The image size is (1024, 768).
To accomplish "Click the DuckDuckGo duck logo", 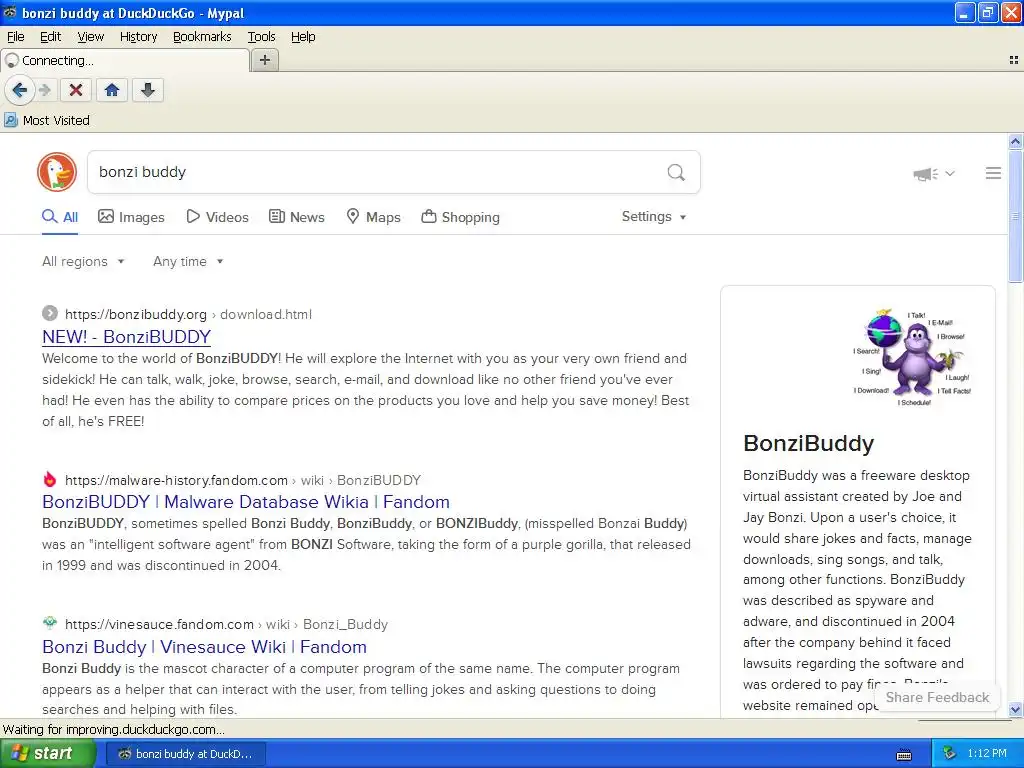I will [x=57, y=172].
